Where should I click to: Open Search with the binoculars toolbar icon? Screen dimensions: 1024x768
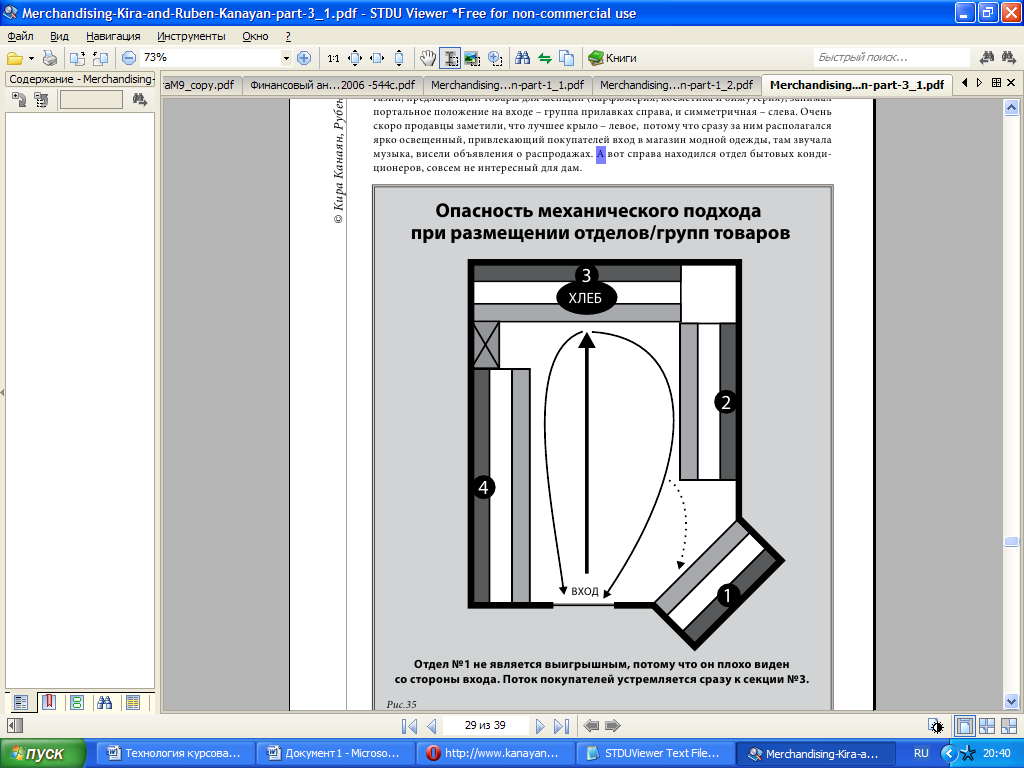[522, 58]
